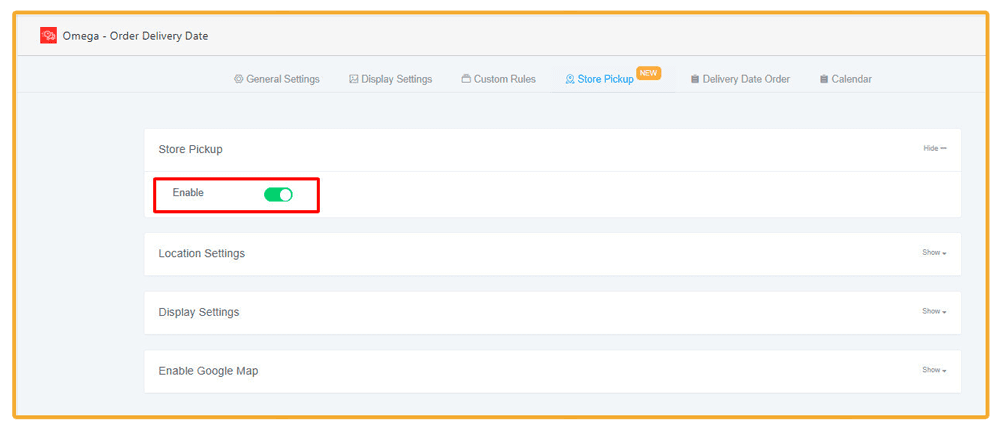Viewport: 1000px width, 429px height.
Task: Disable the Store Pickup Enable toggle
Action: coord(278,194)
